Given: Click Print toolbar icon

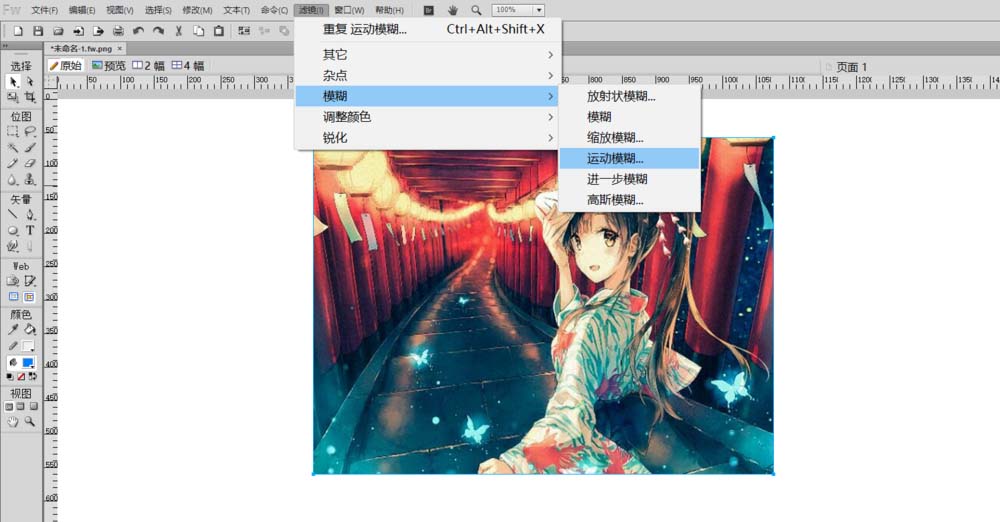Looking at the screenshot, I should click(x=118, y=31).
